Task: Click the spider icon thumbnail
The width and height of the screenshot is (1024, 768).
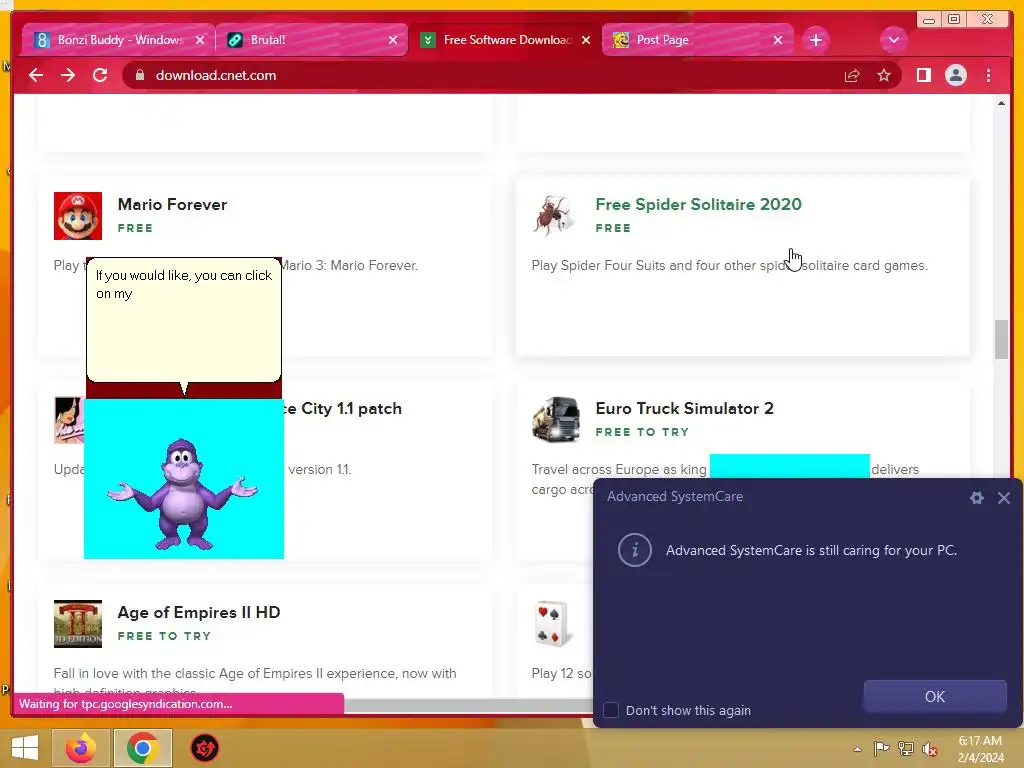Action: click(x=554, y=216)
